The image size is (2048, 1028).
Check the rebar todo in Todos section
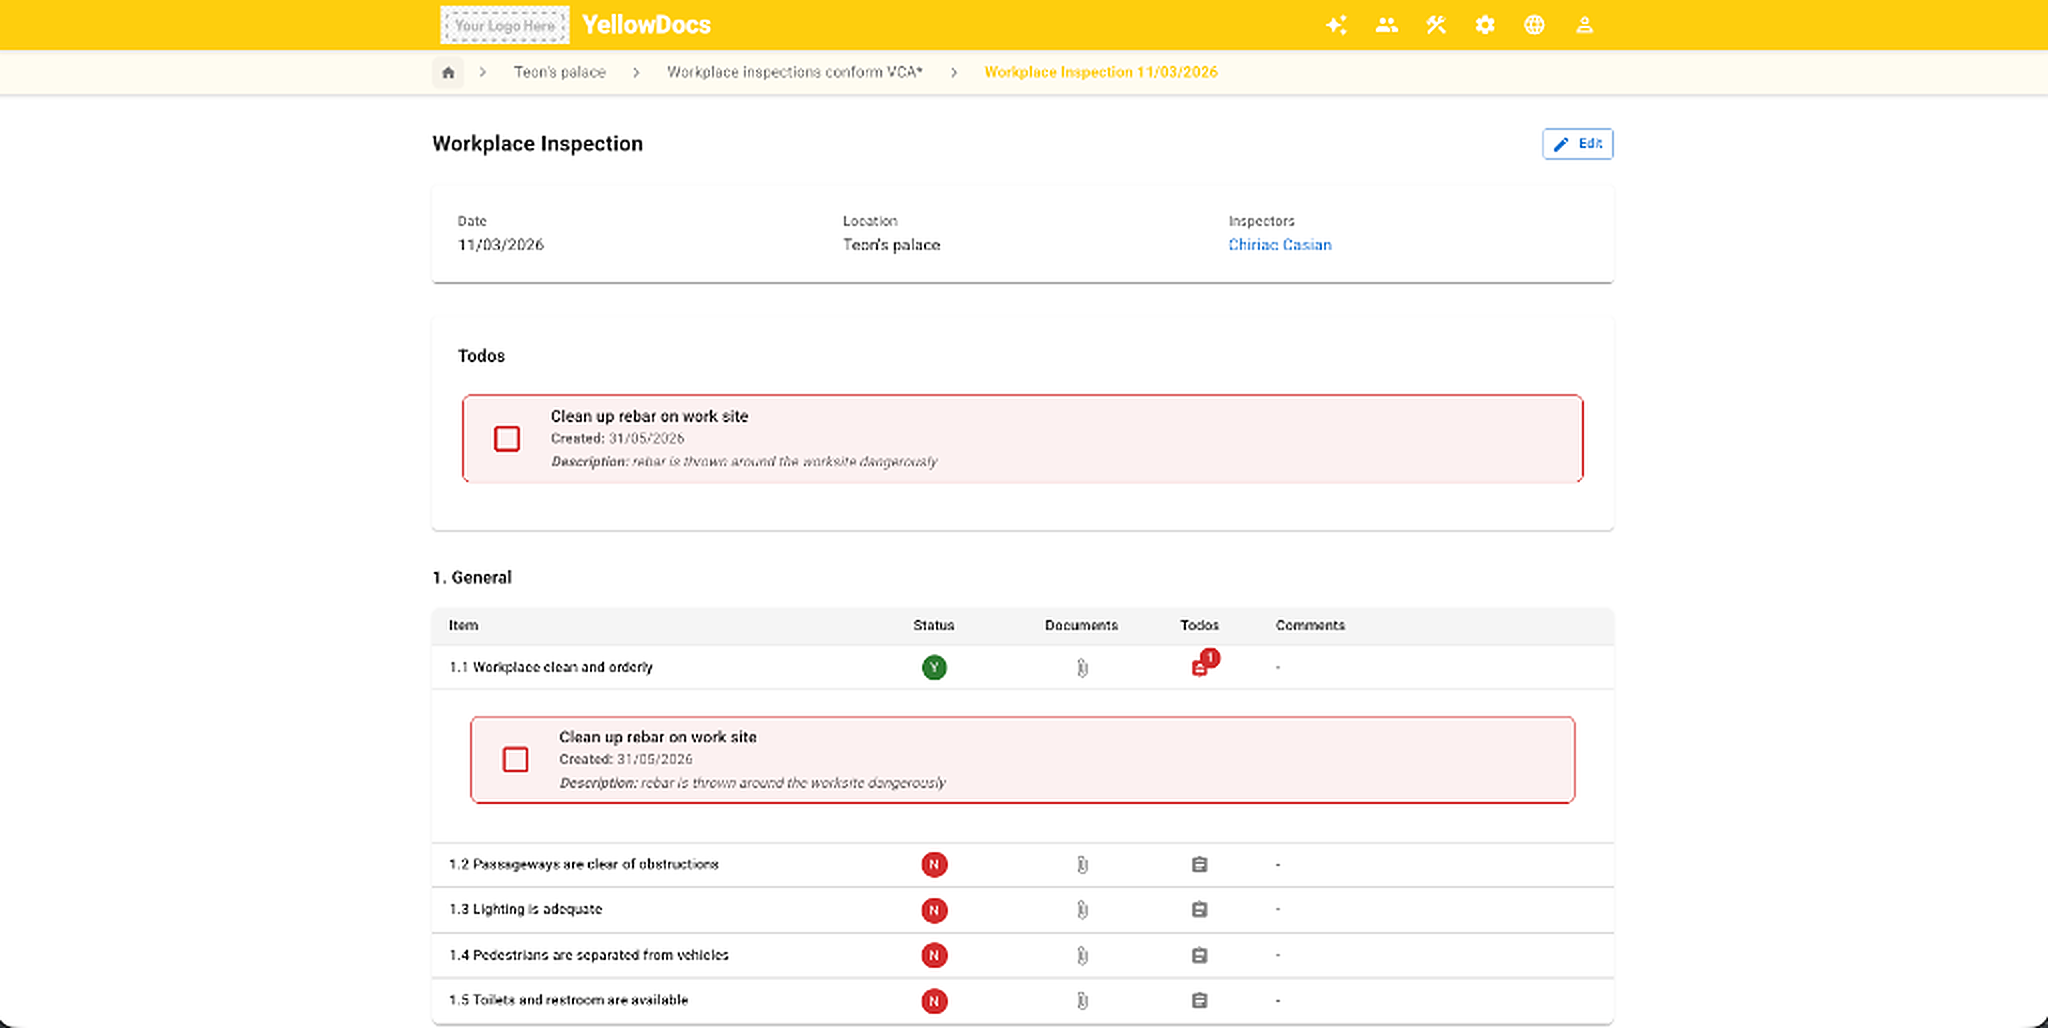click(x=507, y=439)
